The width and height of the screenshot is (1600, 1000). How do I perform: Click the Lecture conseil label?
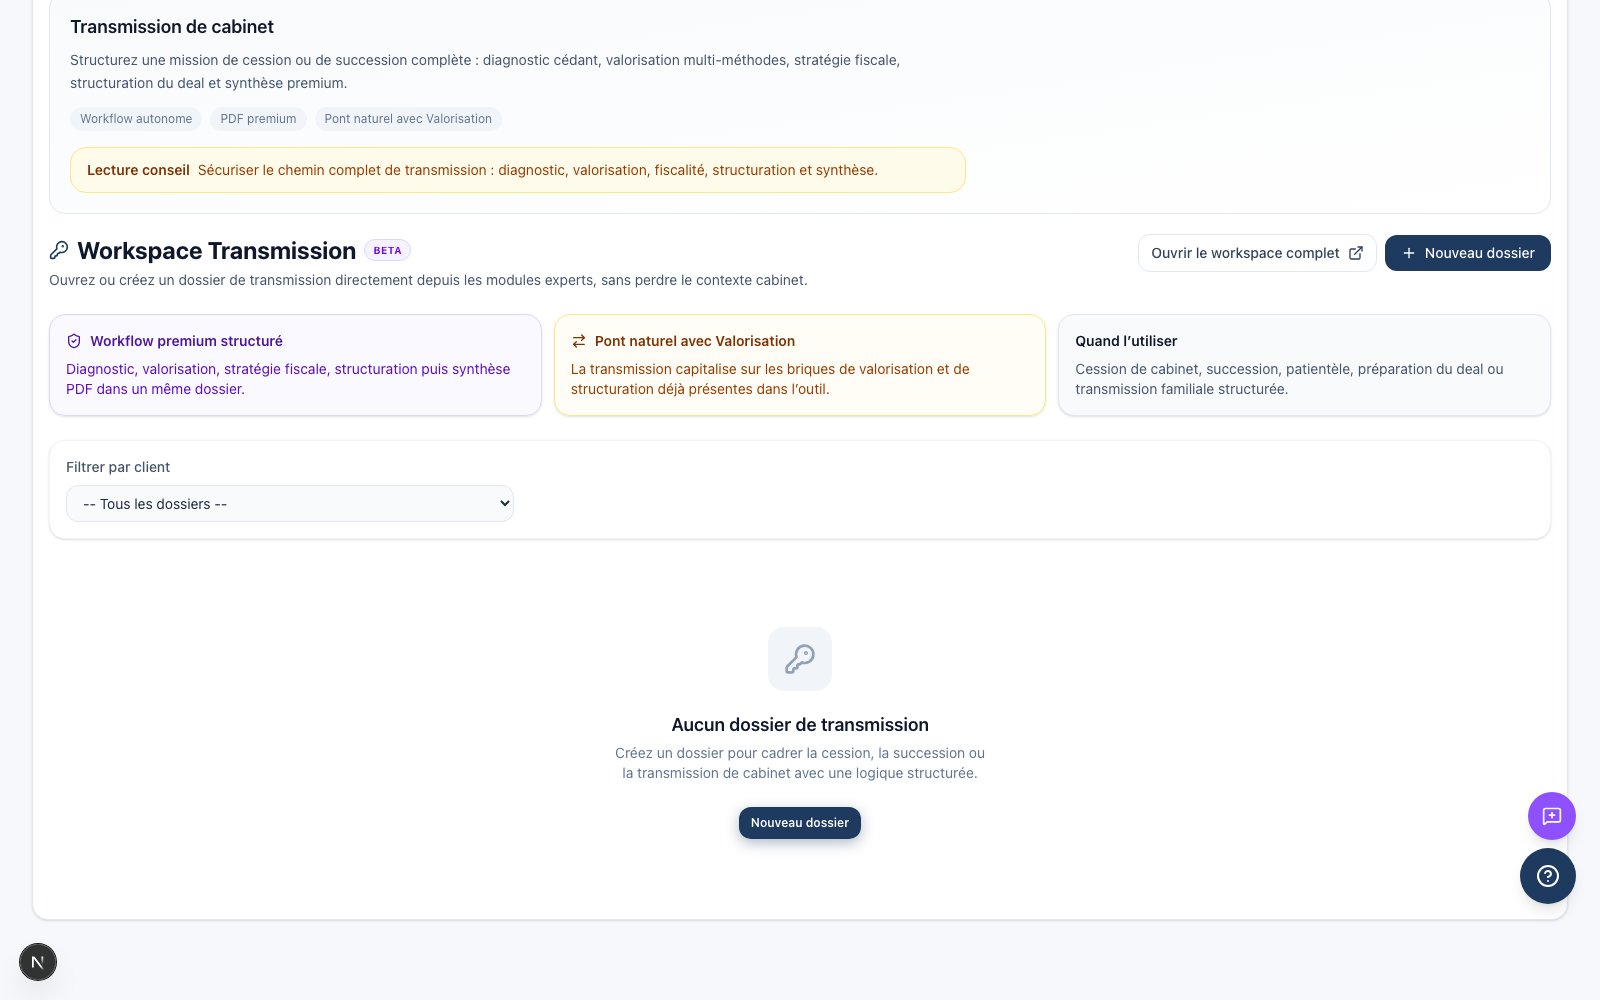tap(138, 170)
